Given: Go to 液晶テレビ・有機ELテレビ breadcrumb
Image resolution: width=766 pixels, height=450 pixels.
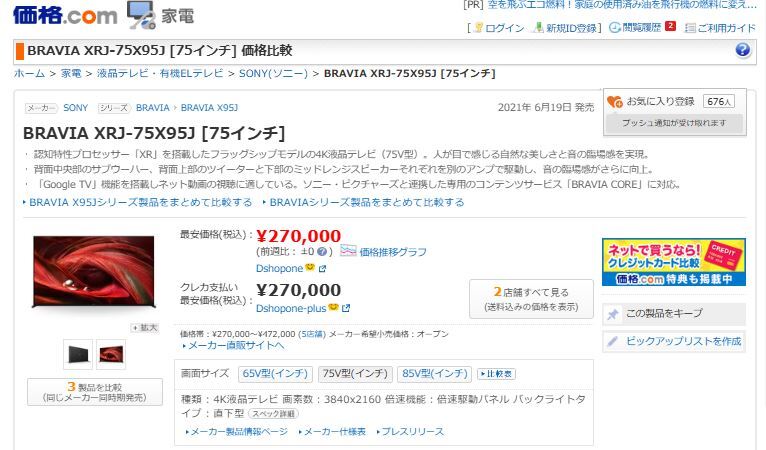Looking at the screenshot, I should [160, 74].
